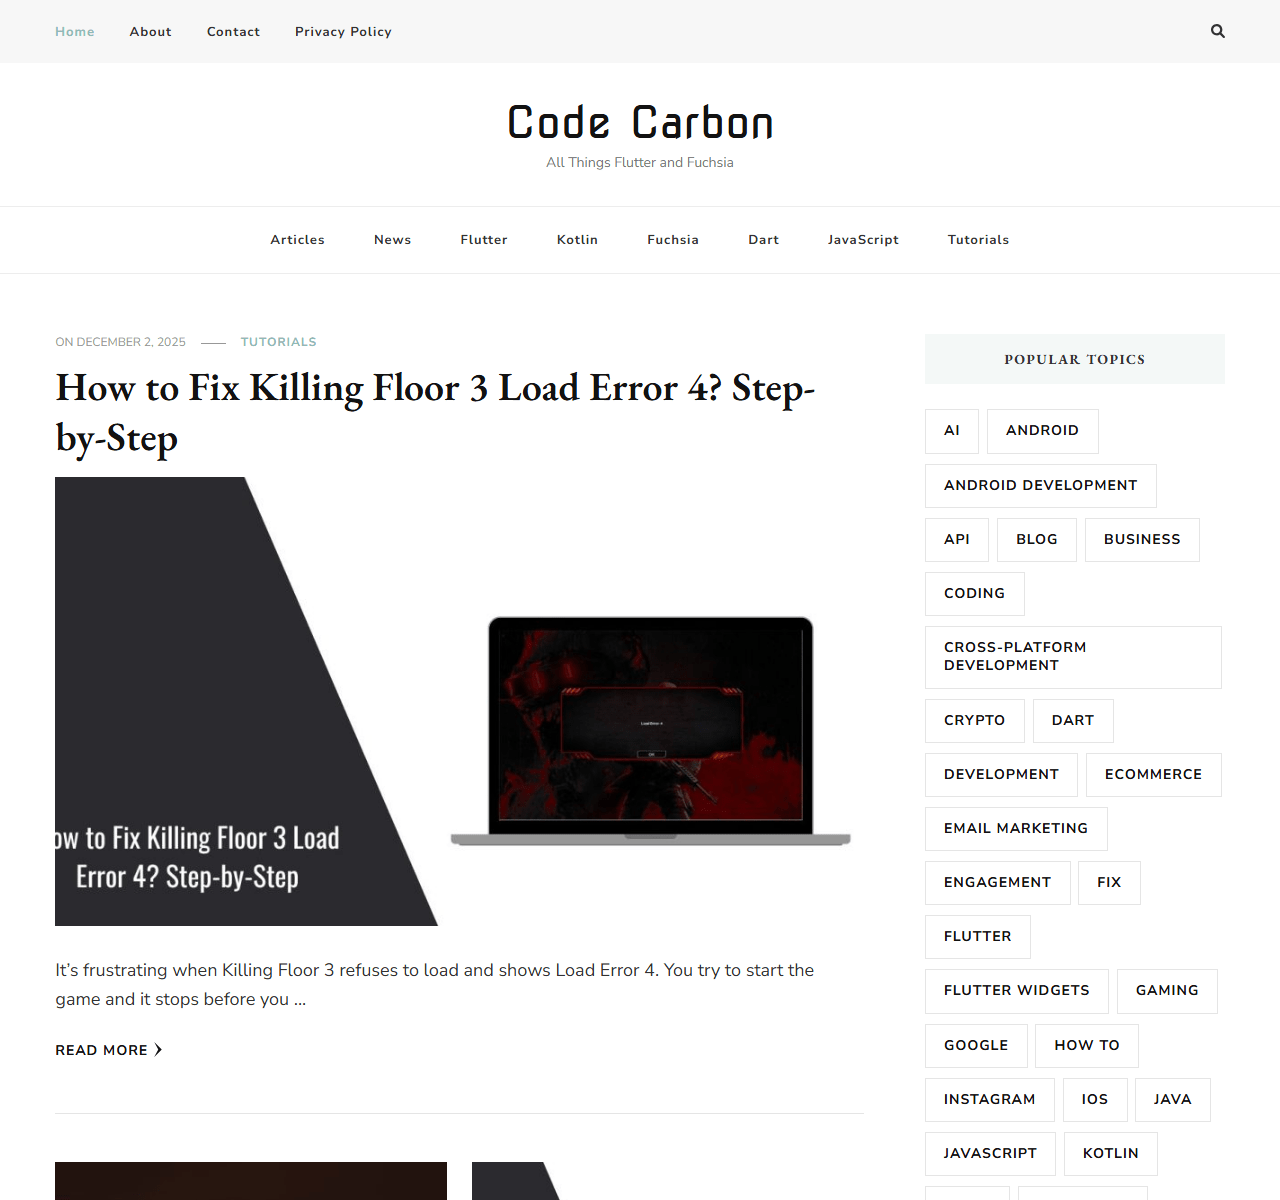Open the Instagram topic tag
The image size is (1280, 1200).
[989, 1100]
